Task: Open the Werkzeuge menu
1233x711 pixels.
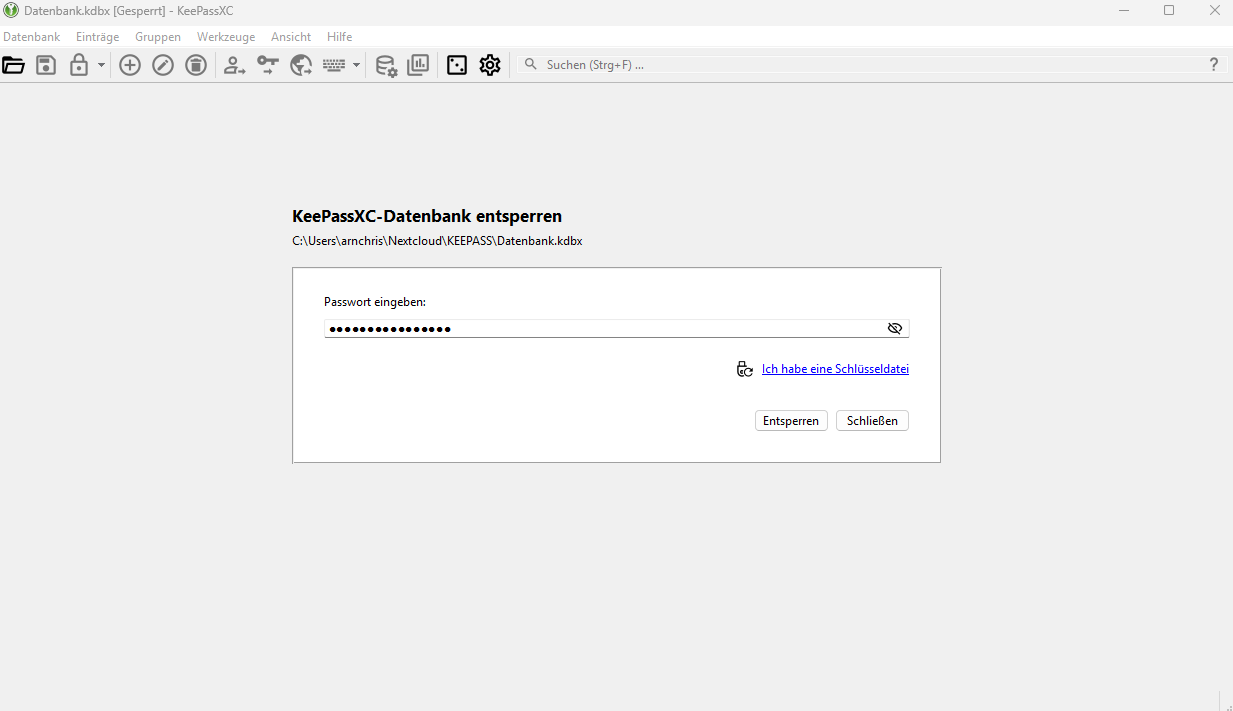Action: pyautogui.click(x=226, y=37)
